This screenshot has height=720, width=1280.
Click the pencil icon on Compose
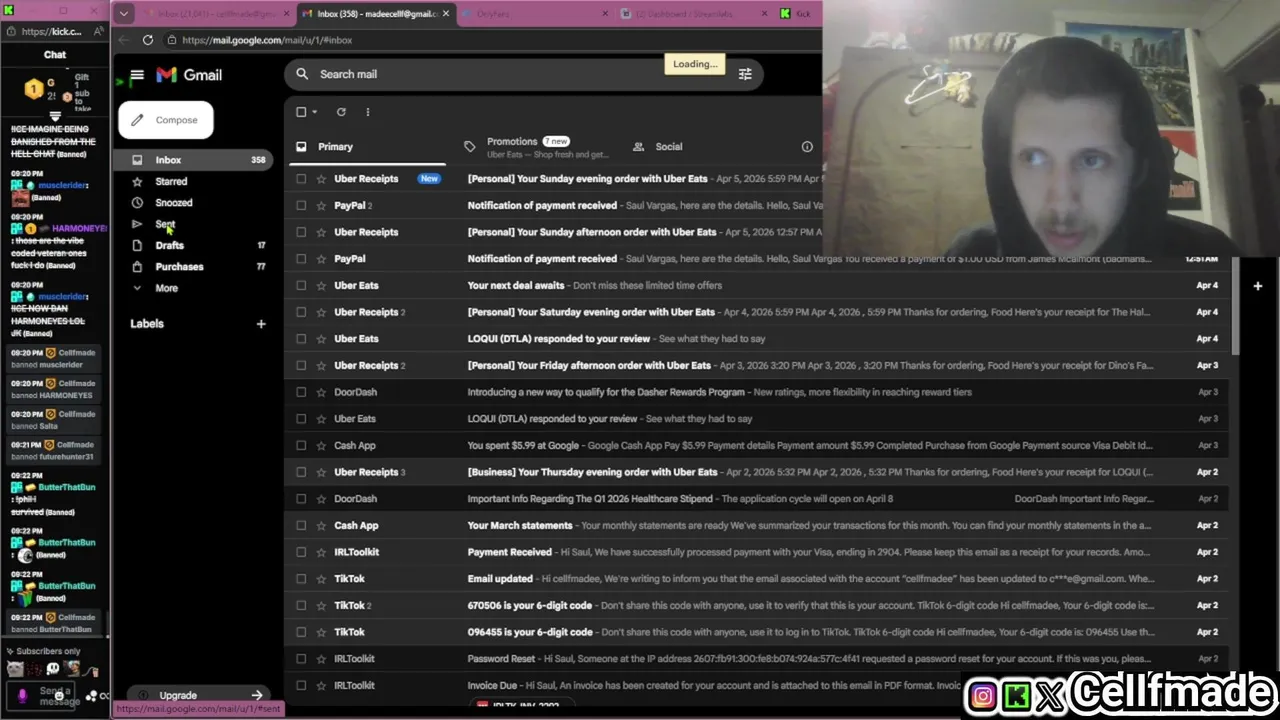(x=137, y=120)
